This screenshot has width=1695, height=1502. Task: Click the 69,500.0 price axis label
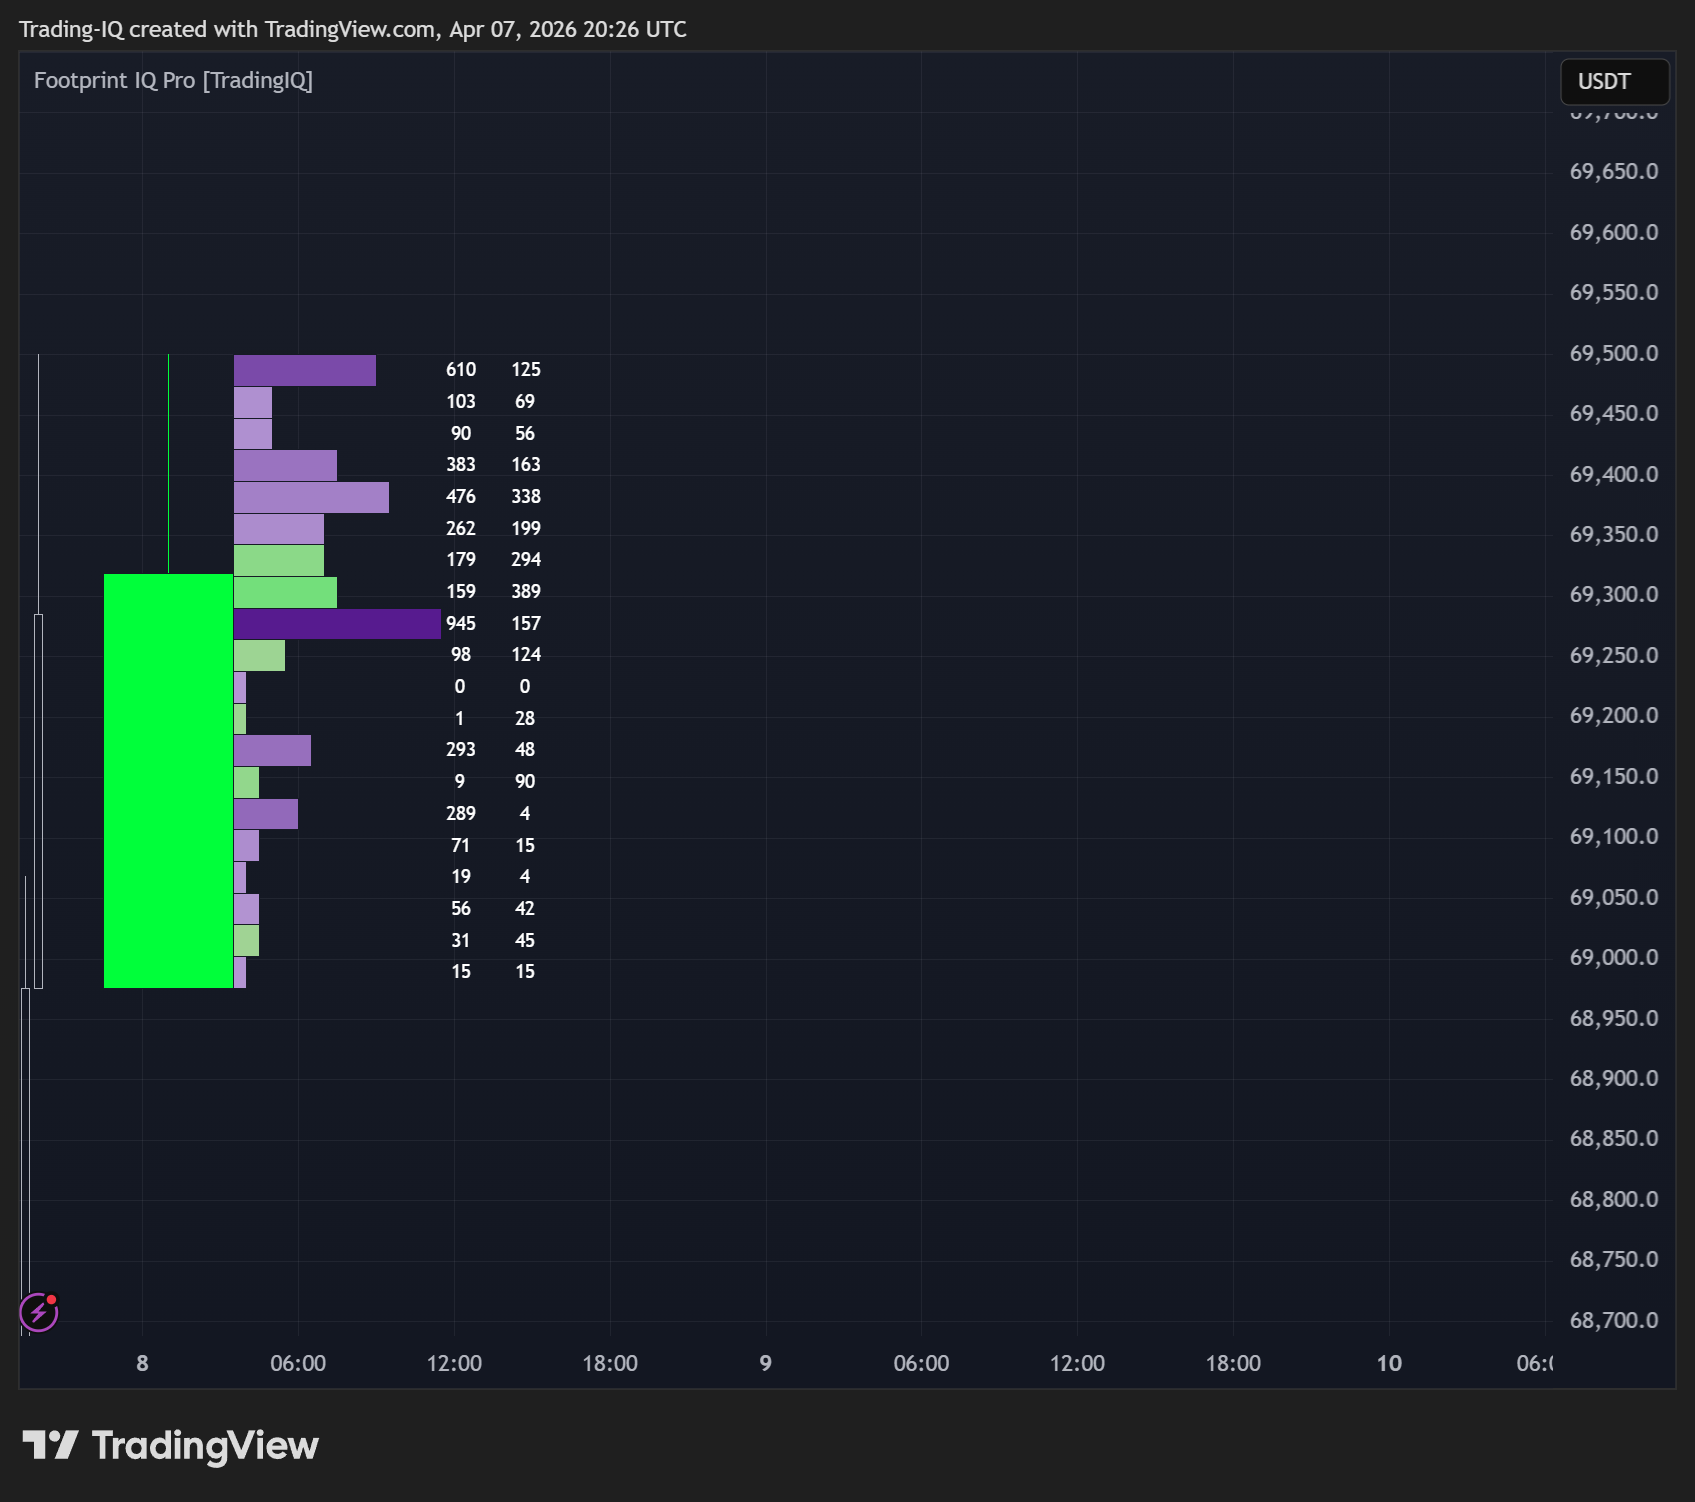point(1614,354)
